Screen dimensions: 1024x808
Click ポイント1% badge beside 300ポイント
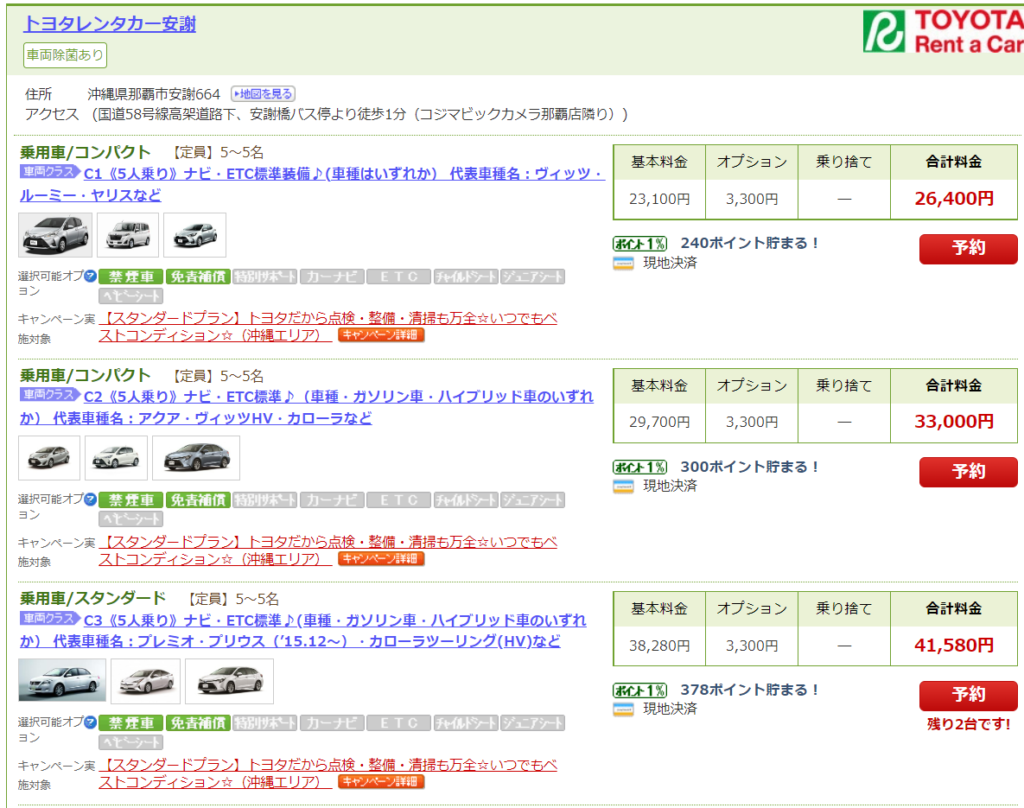pyautogui.click(x=640, y=467)
